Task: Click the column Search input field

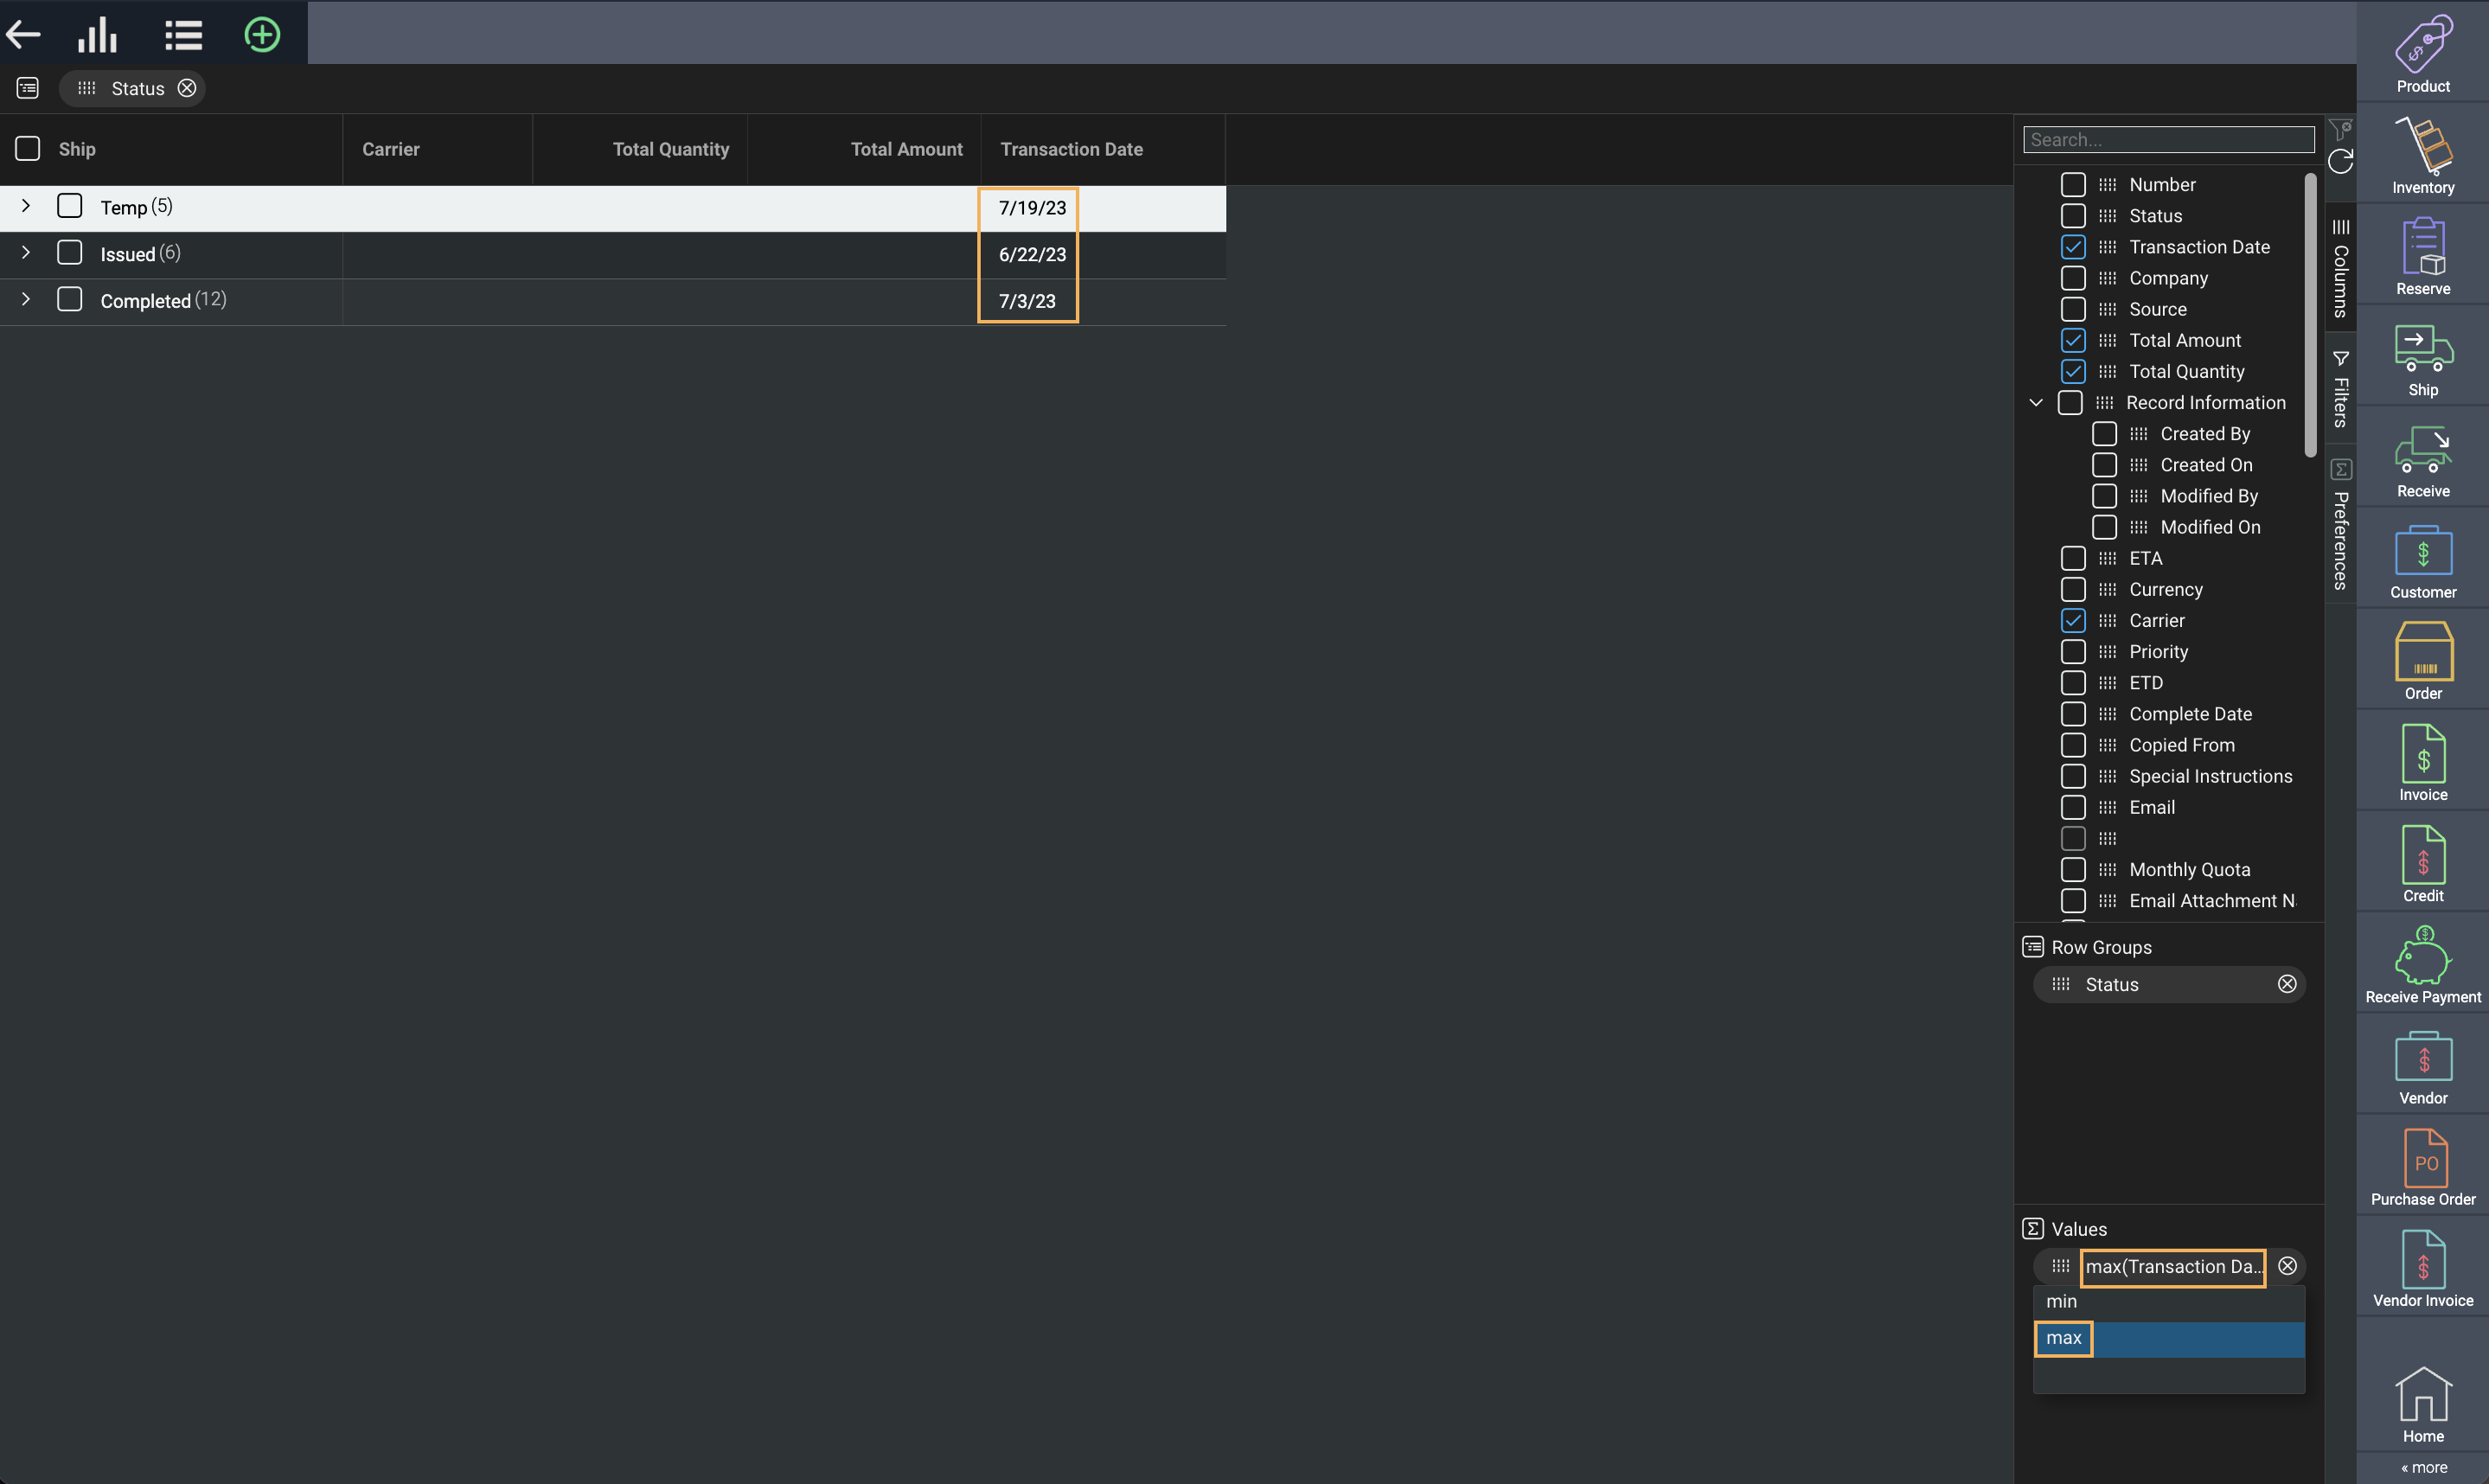Action: click(x=2168, y=140)
